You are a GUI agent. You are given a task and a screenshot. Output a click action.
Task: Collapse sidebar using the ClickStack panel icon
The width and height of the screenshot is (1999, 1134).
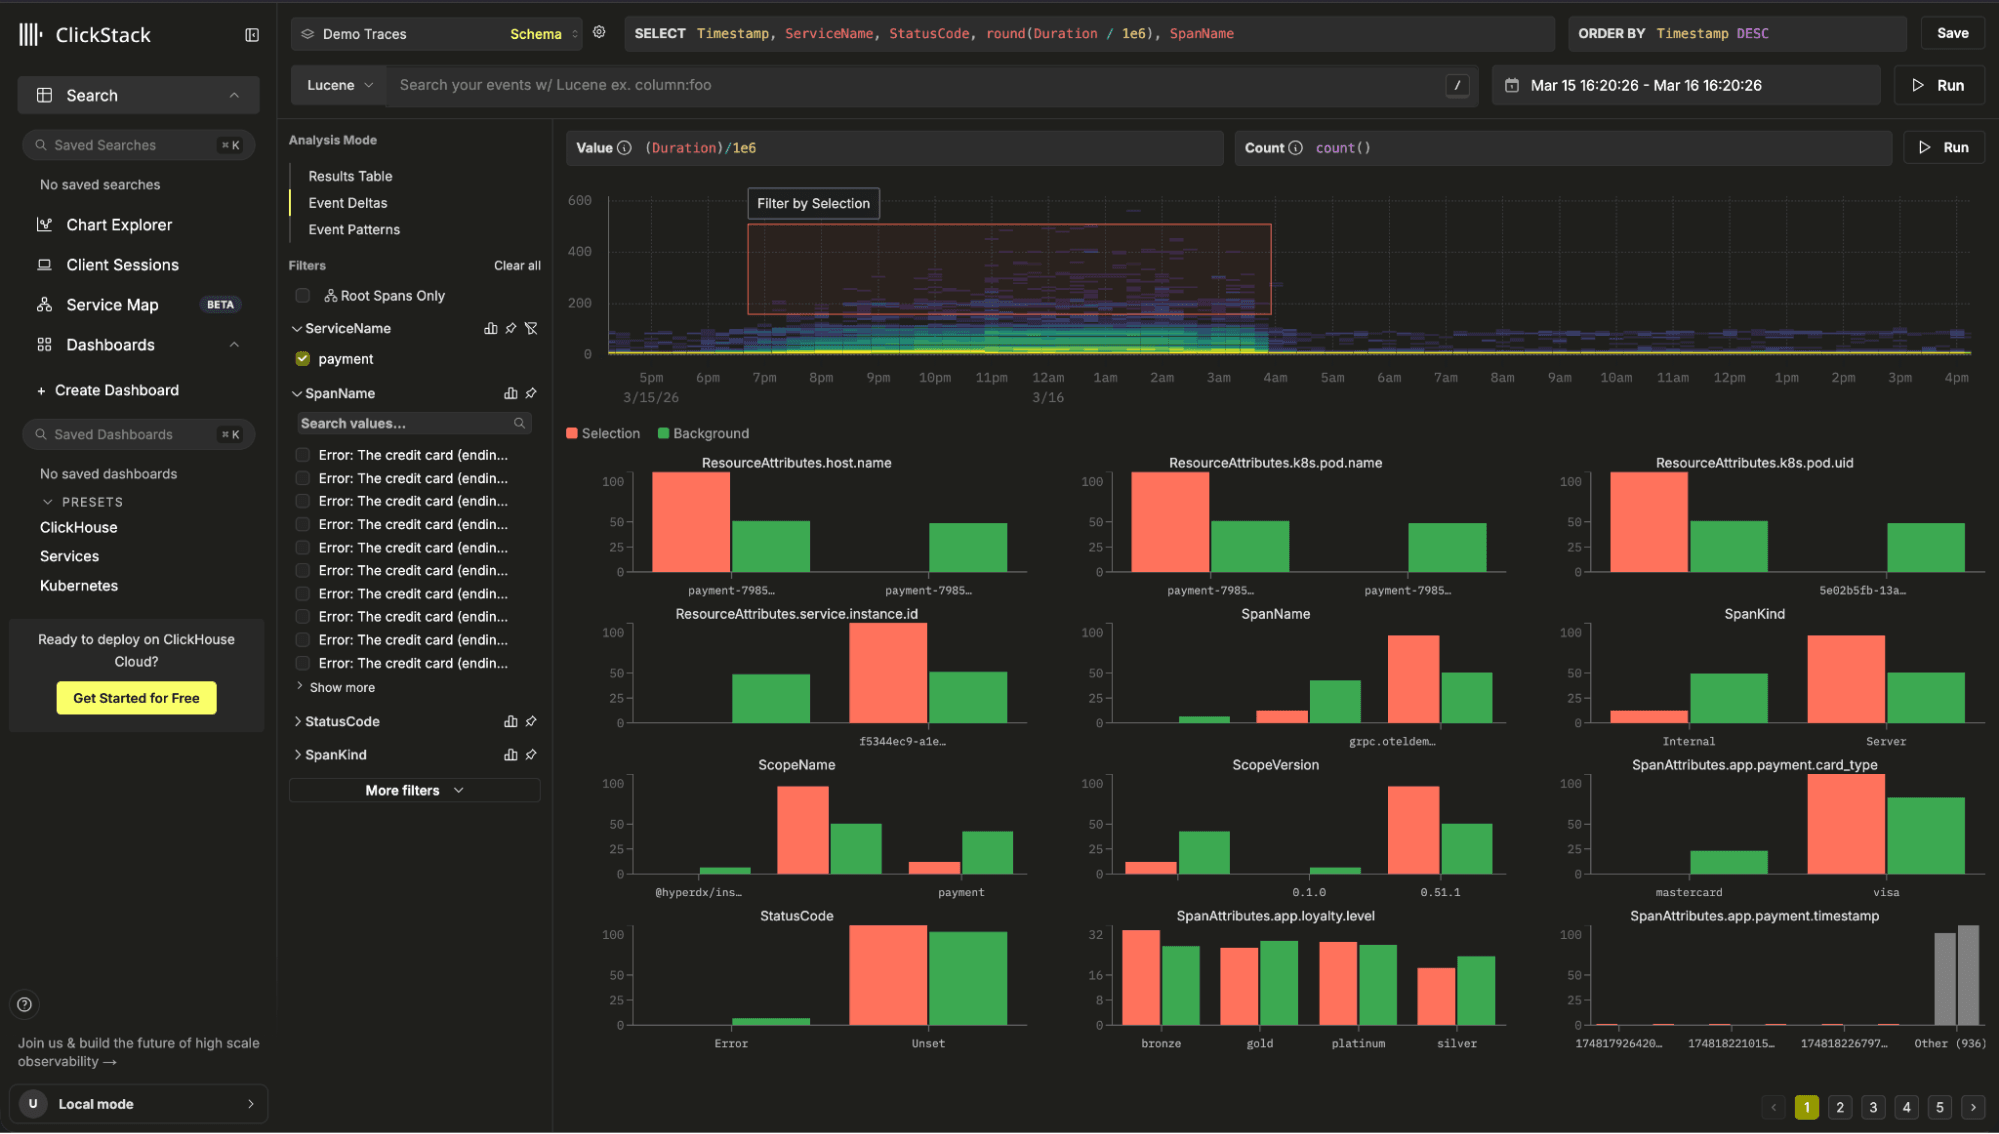(x=252, y=35)
